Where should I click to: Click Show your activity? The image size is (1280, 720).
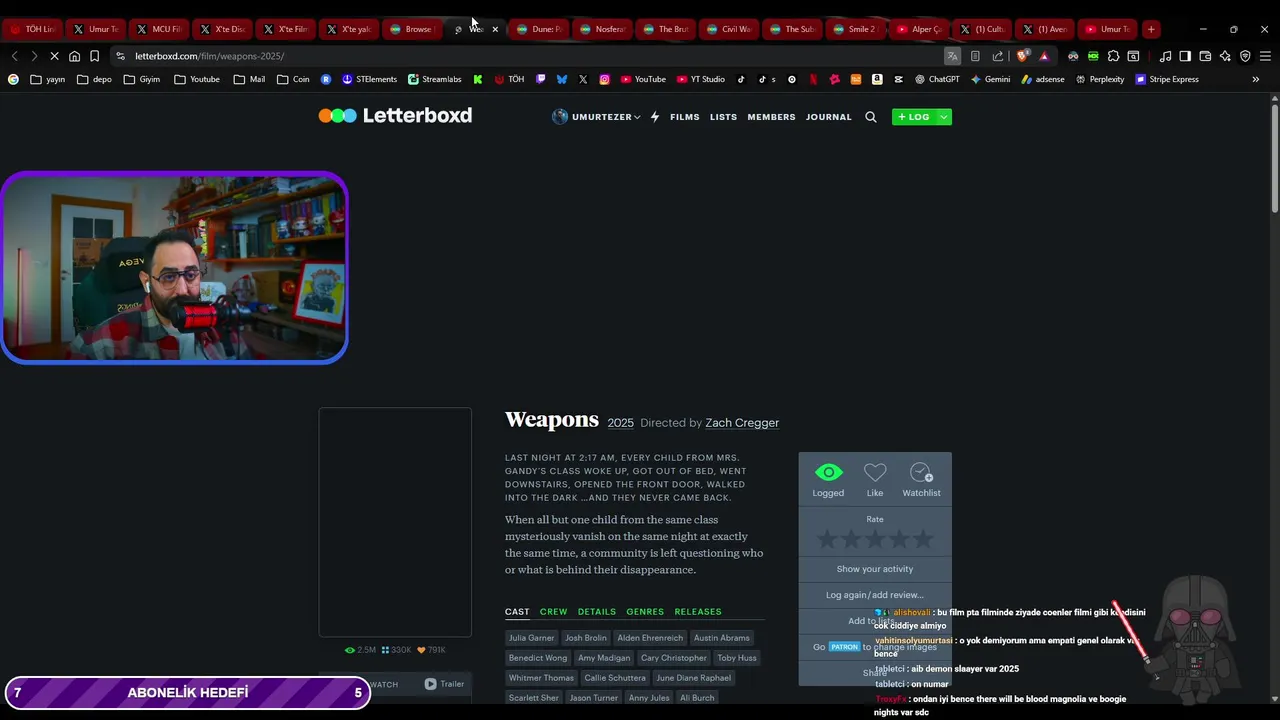point(875,569)
